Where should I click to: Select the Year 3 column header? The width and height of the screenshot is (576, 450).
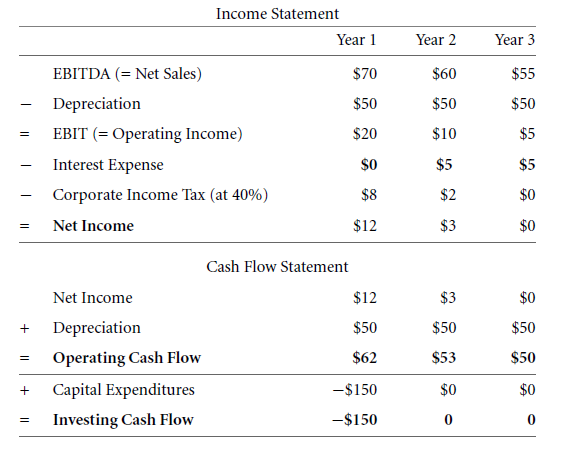[x=515, y=40]
